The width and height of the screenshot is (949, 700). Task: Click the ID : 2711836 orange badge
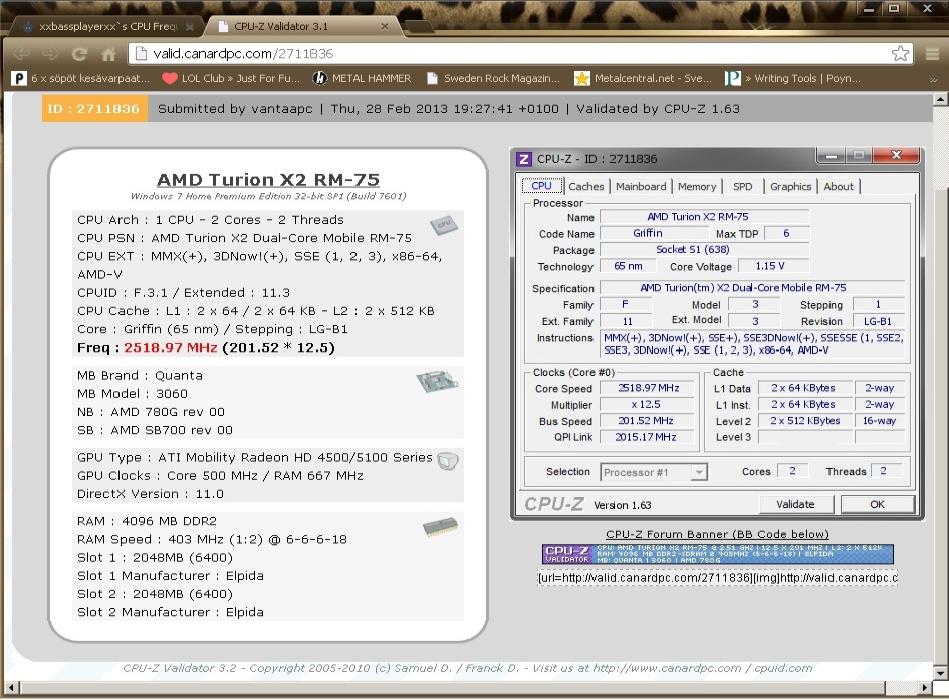coord(94,109)
